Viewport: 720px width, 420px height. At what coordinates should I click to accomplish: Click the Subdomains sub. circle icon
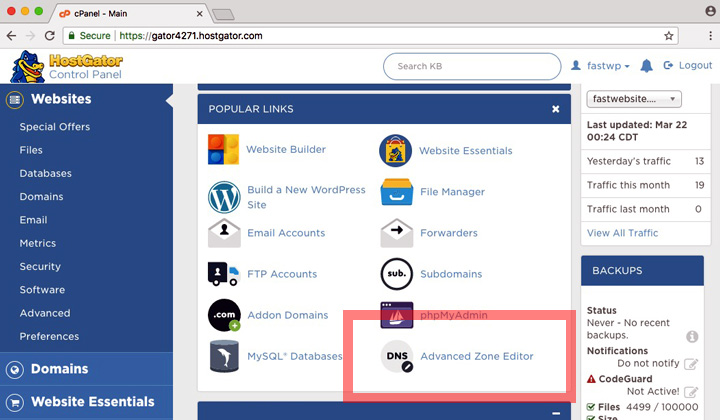(x=397, y=274)
